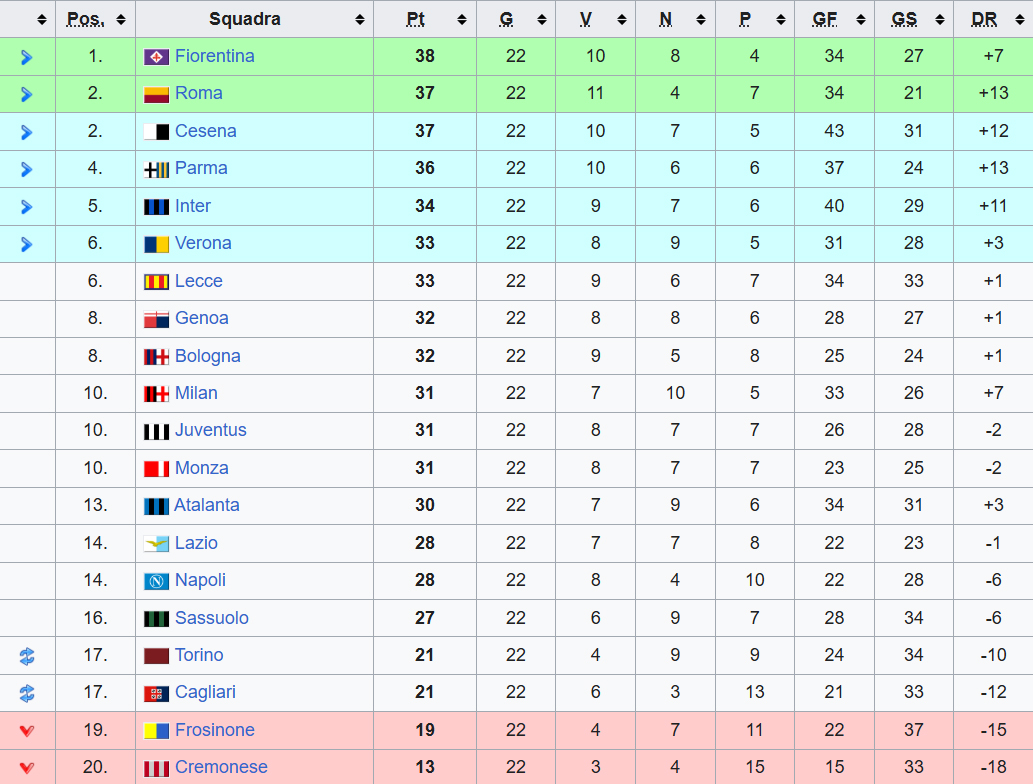Click the Napoli club crest icon
This screenshot has height=784, width=1033.
click(x=156, y=581)
